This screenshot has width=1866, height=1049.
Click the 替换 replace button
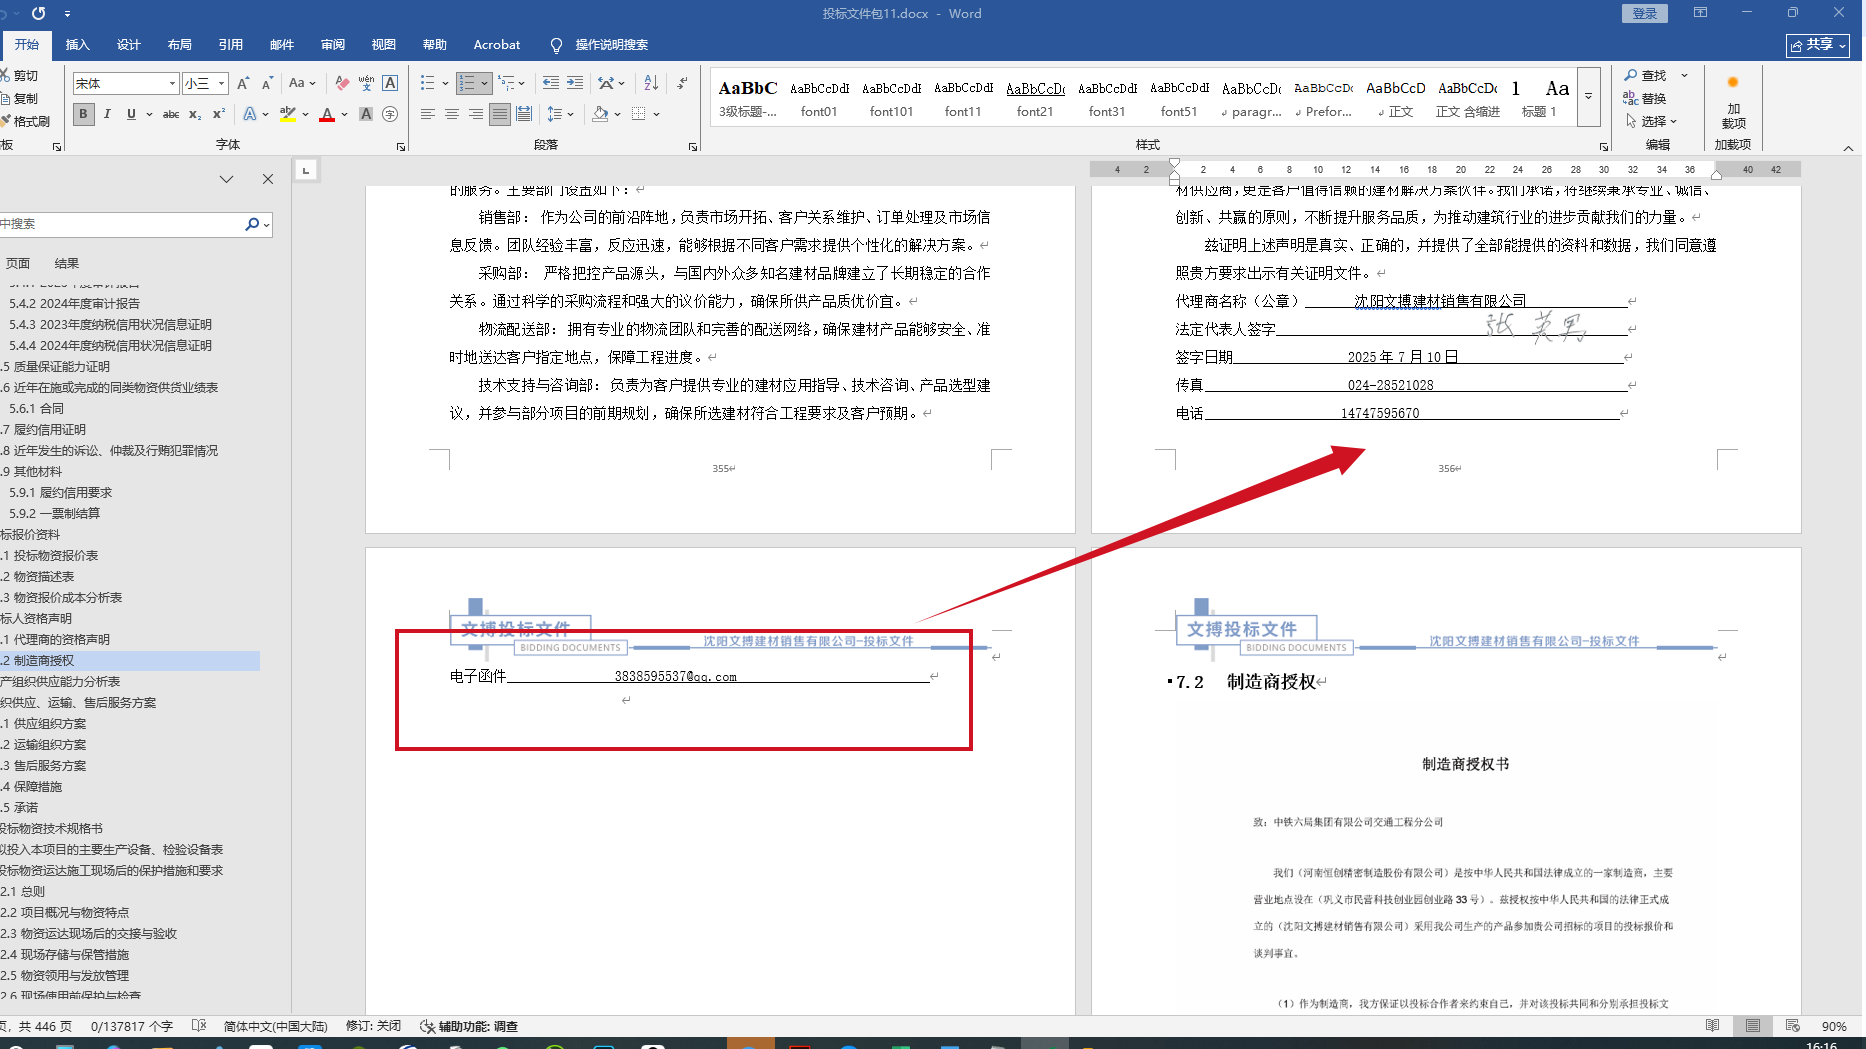click(x=1645, y=98)
